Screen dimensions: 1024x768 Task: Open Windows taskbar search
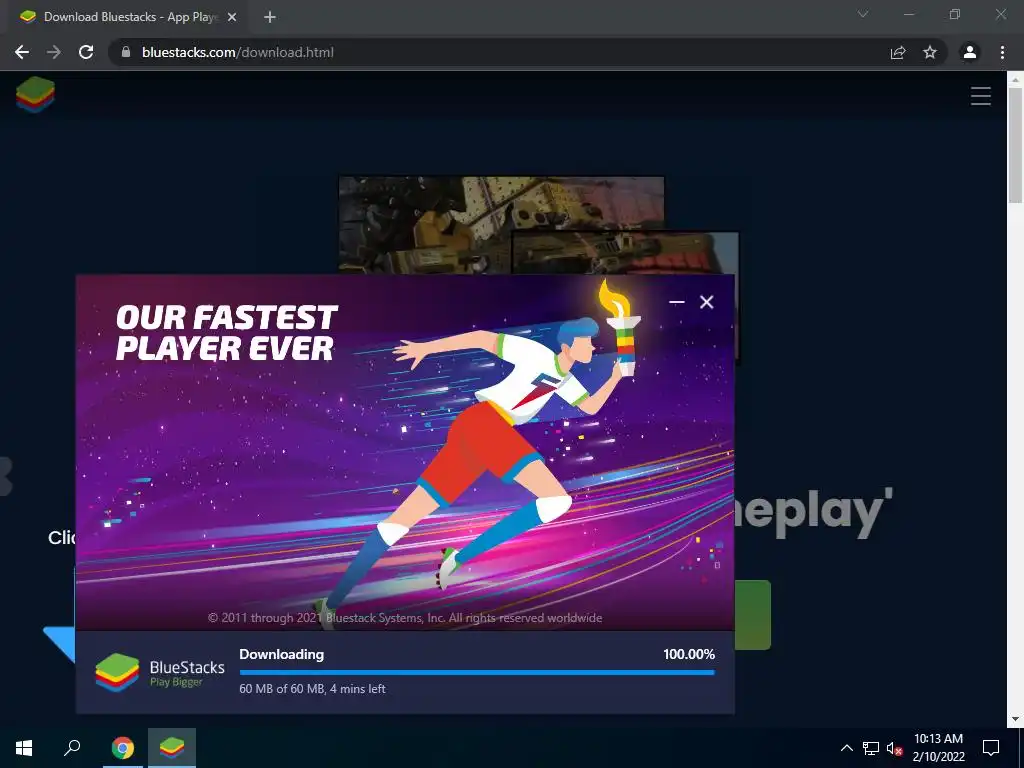[x=72, y=748]
